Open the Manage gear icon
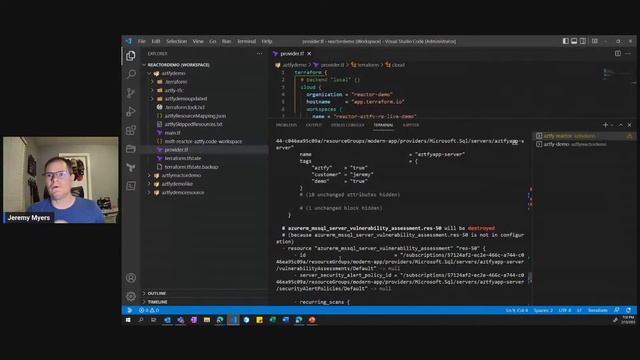Screen dimensions: 640x360 [131, 296]
